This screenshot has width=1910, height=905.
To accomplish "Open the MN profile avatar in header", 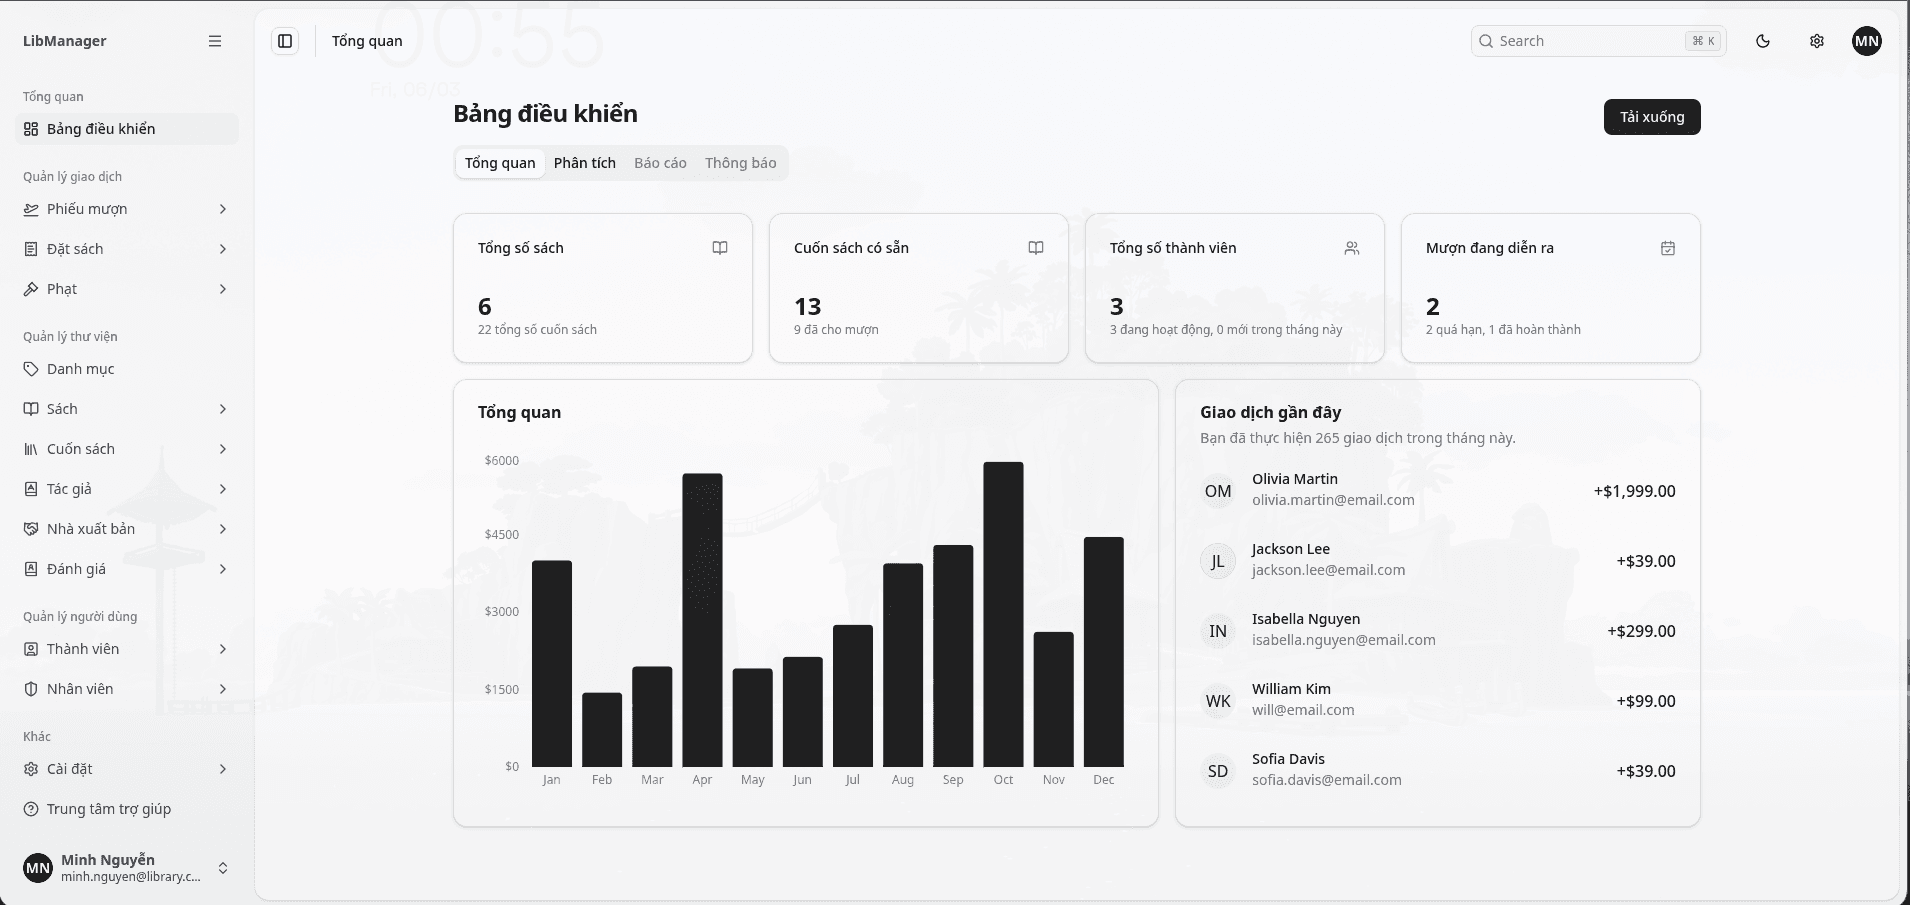I will (x=1866, y=41).
